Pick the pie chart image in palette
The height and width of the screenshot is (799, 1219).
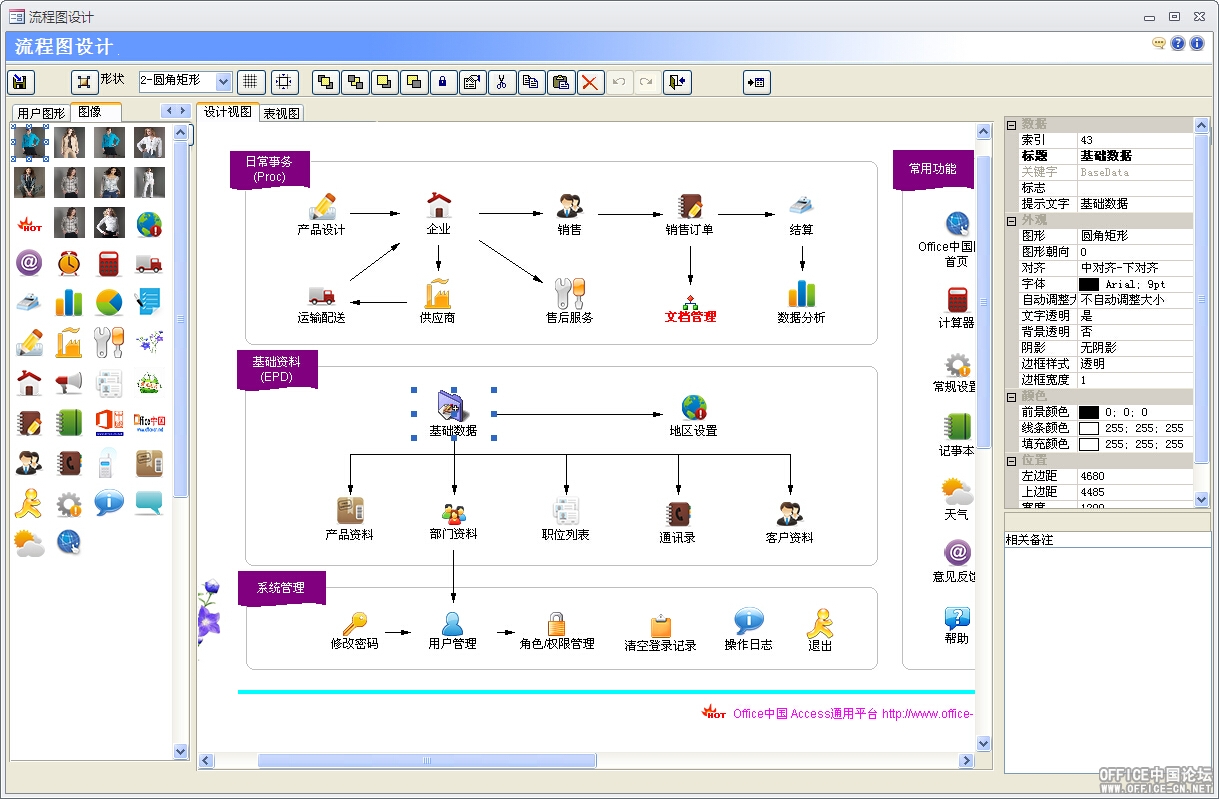109,302
